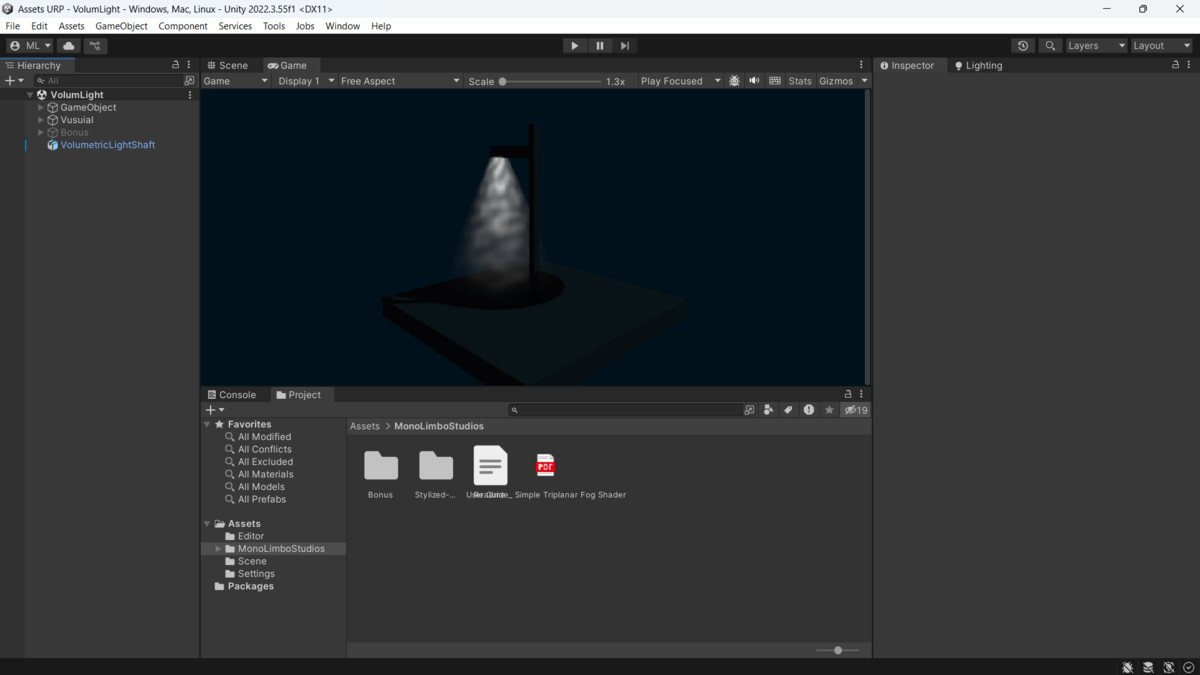This screenshot has width=1200, height=675.
Task: Click the Search by Type icon in Project
Action: (768, 410)
